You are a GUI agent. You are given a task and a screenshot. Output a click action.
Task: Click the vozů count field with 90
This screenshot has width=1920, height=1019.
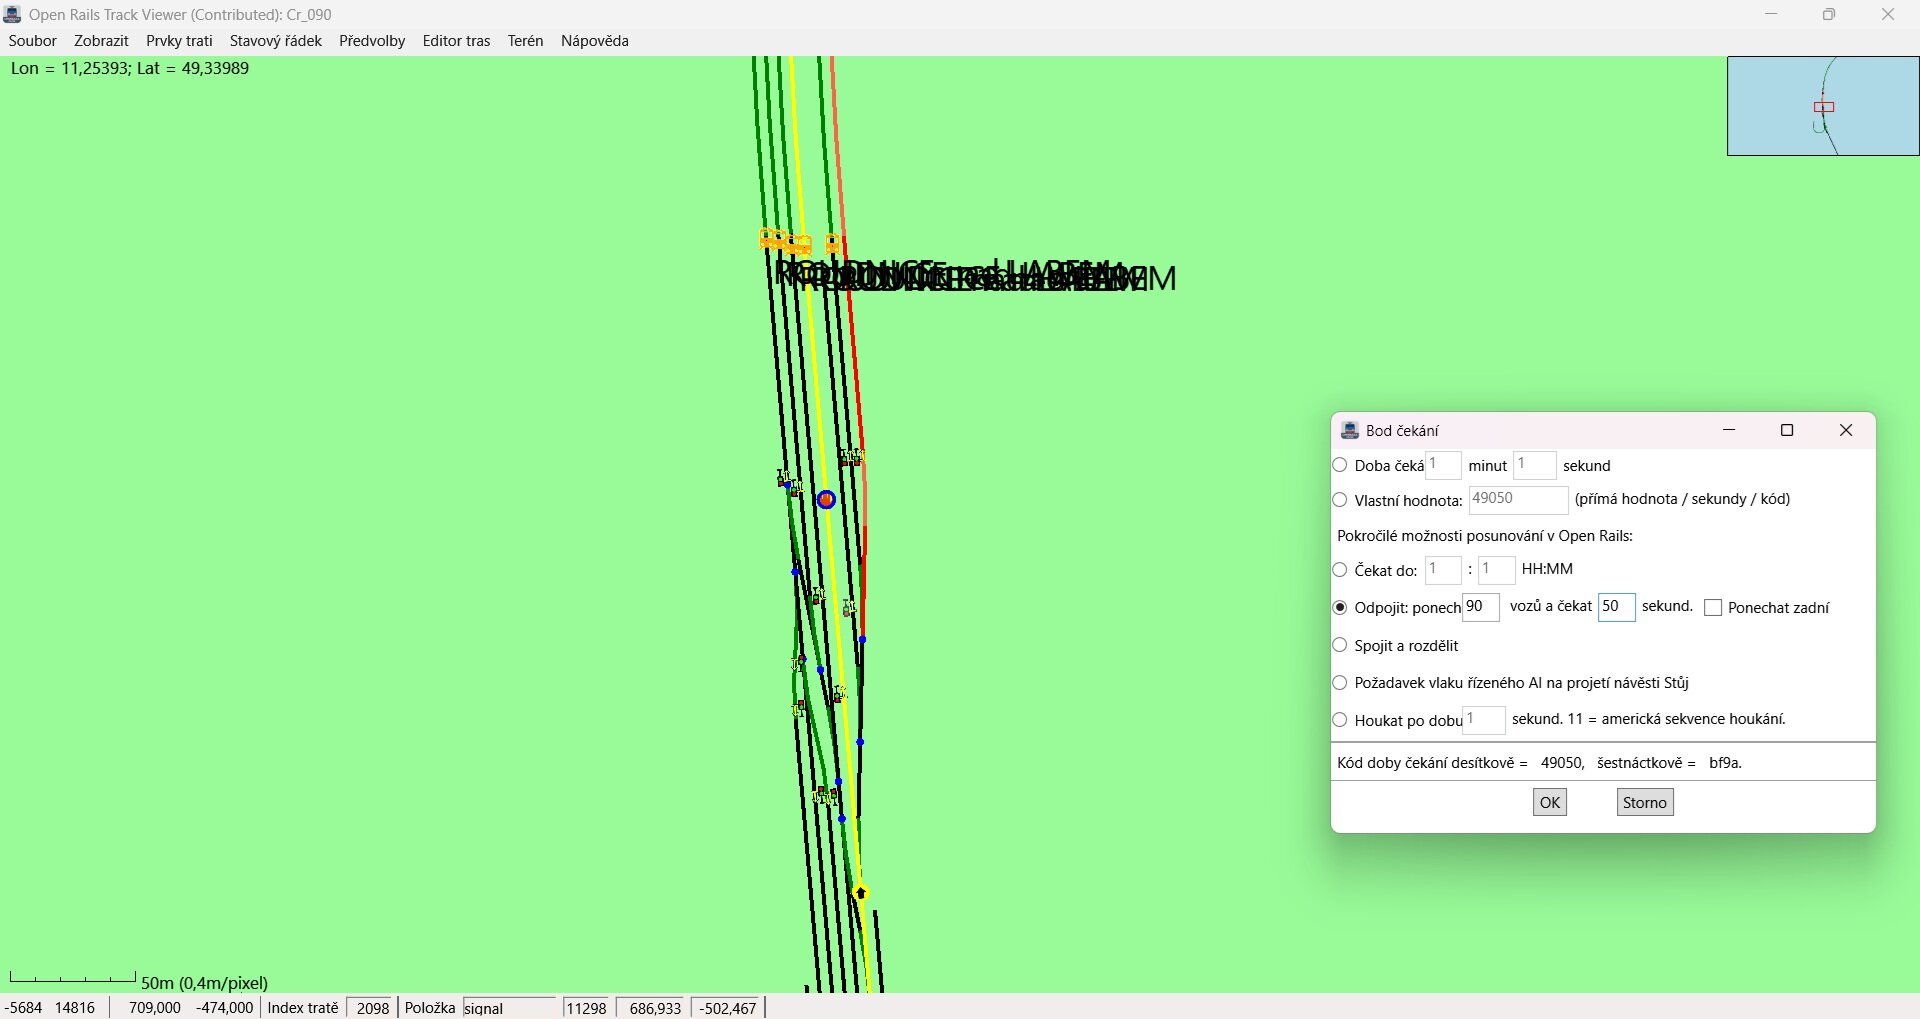(x=1481, y=608)
